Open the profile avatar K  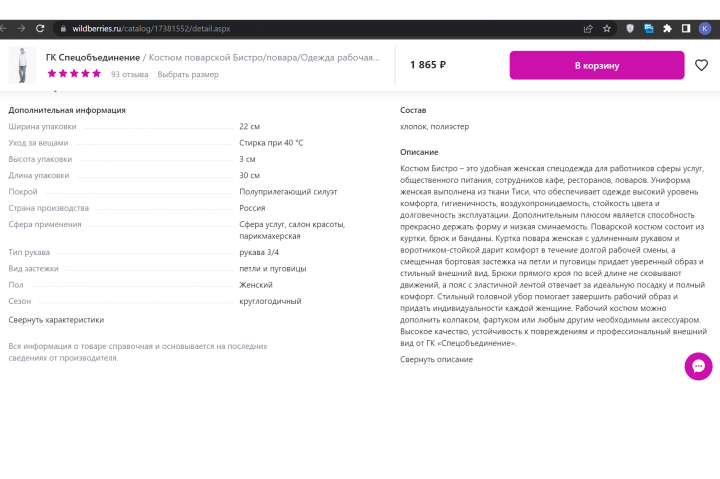pyautogui.click(x=705, y=28)
